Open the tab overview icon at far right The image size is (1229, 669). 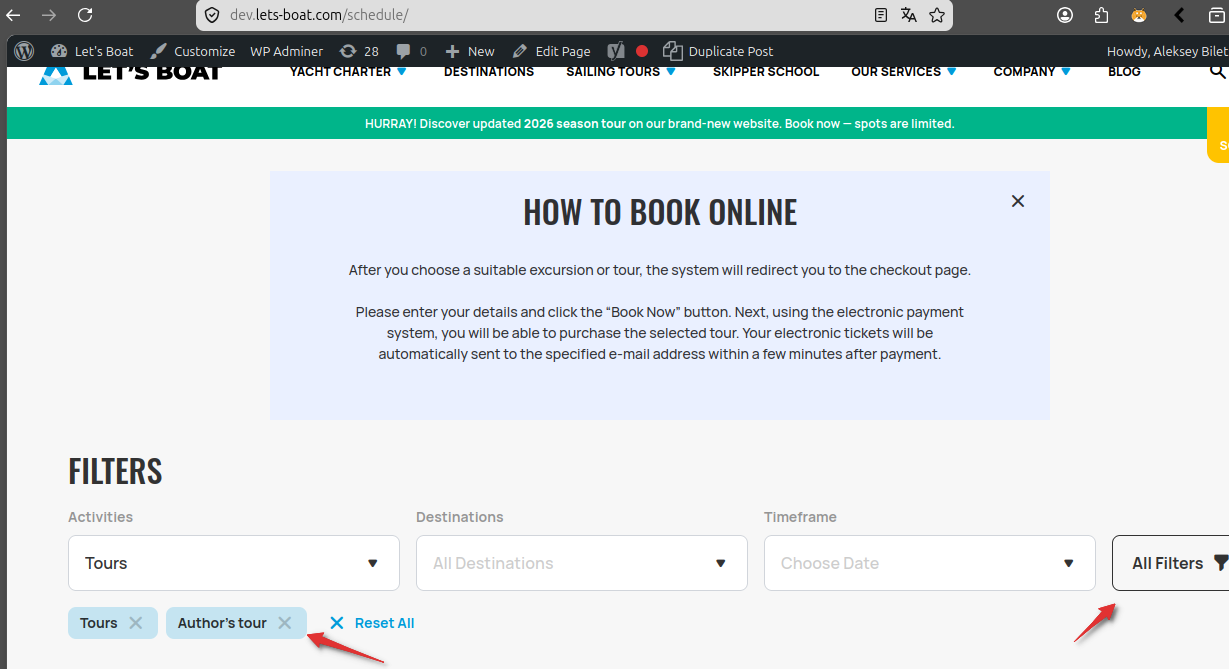click(x=1215, y=15)
